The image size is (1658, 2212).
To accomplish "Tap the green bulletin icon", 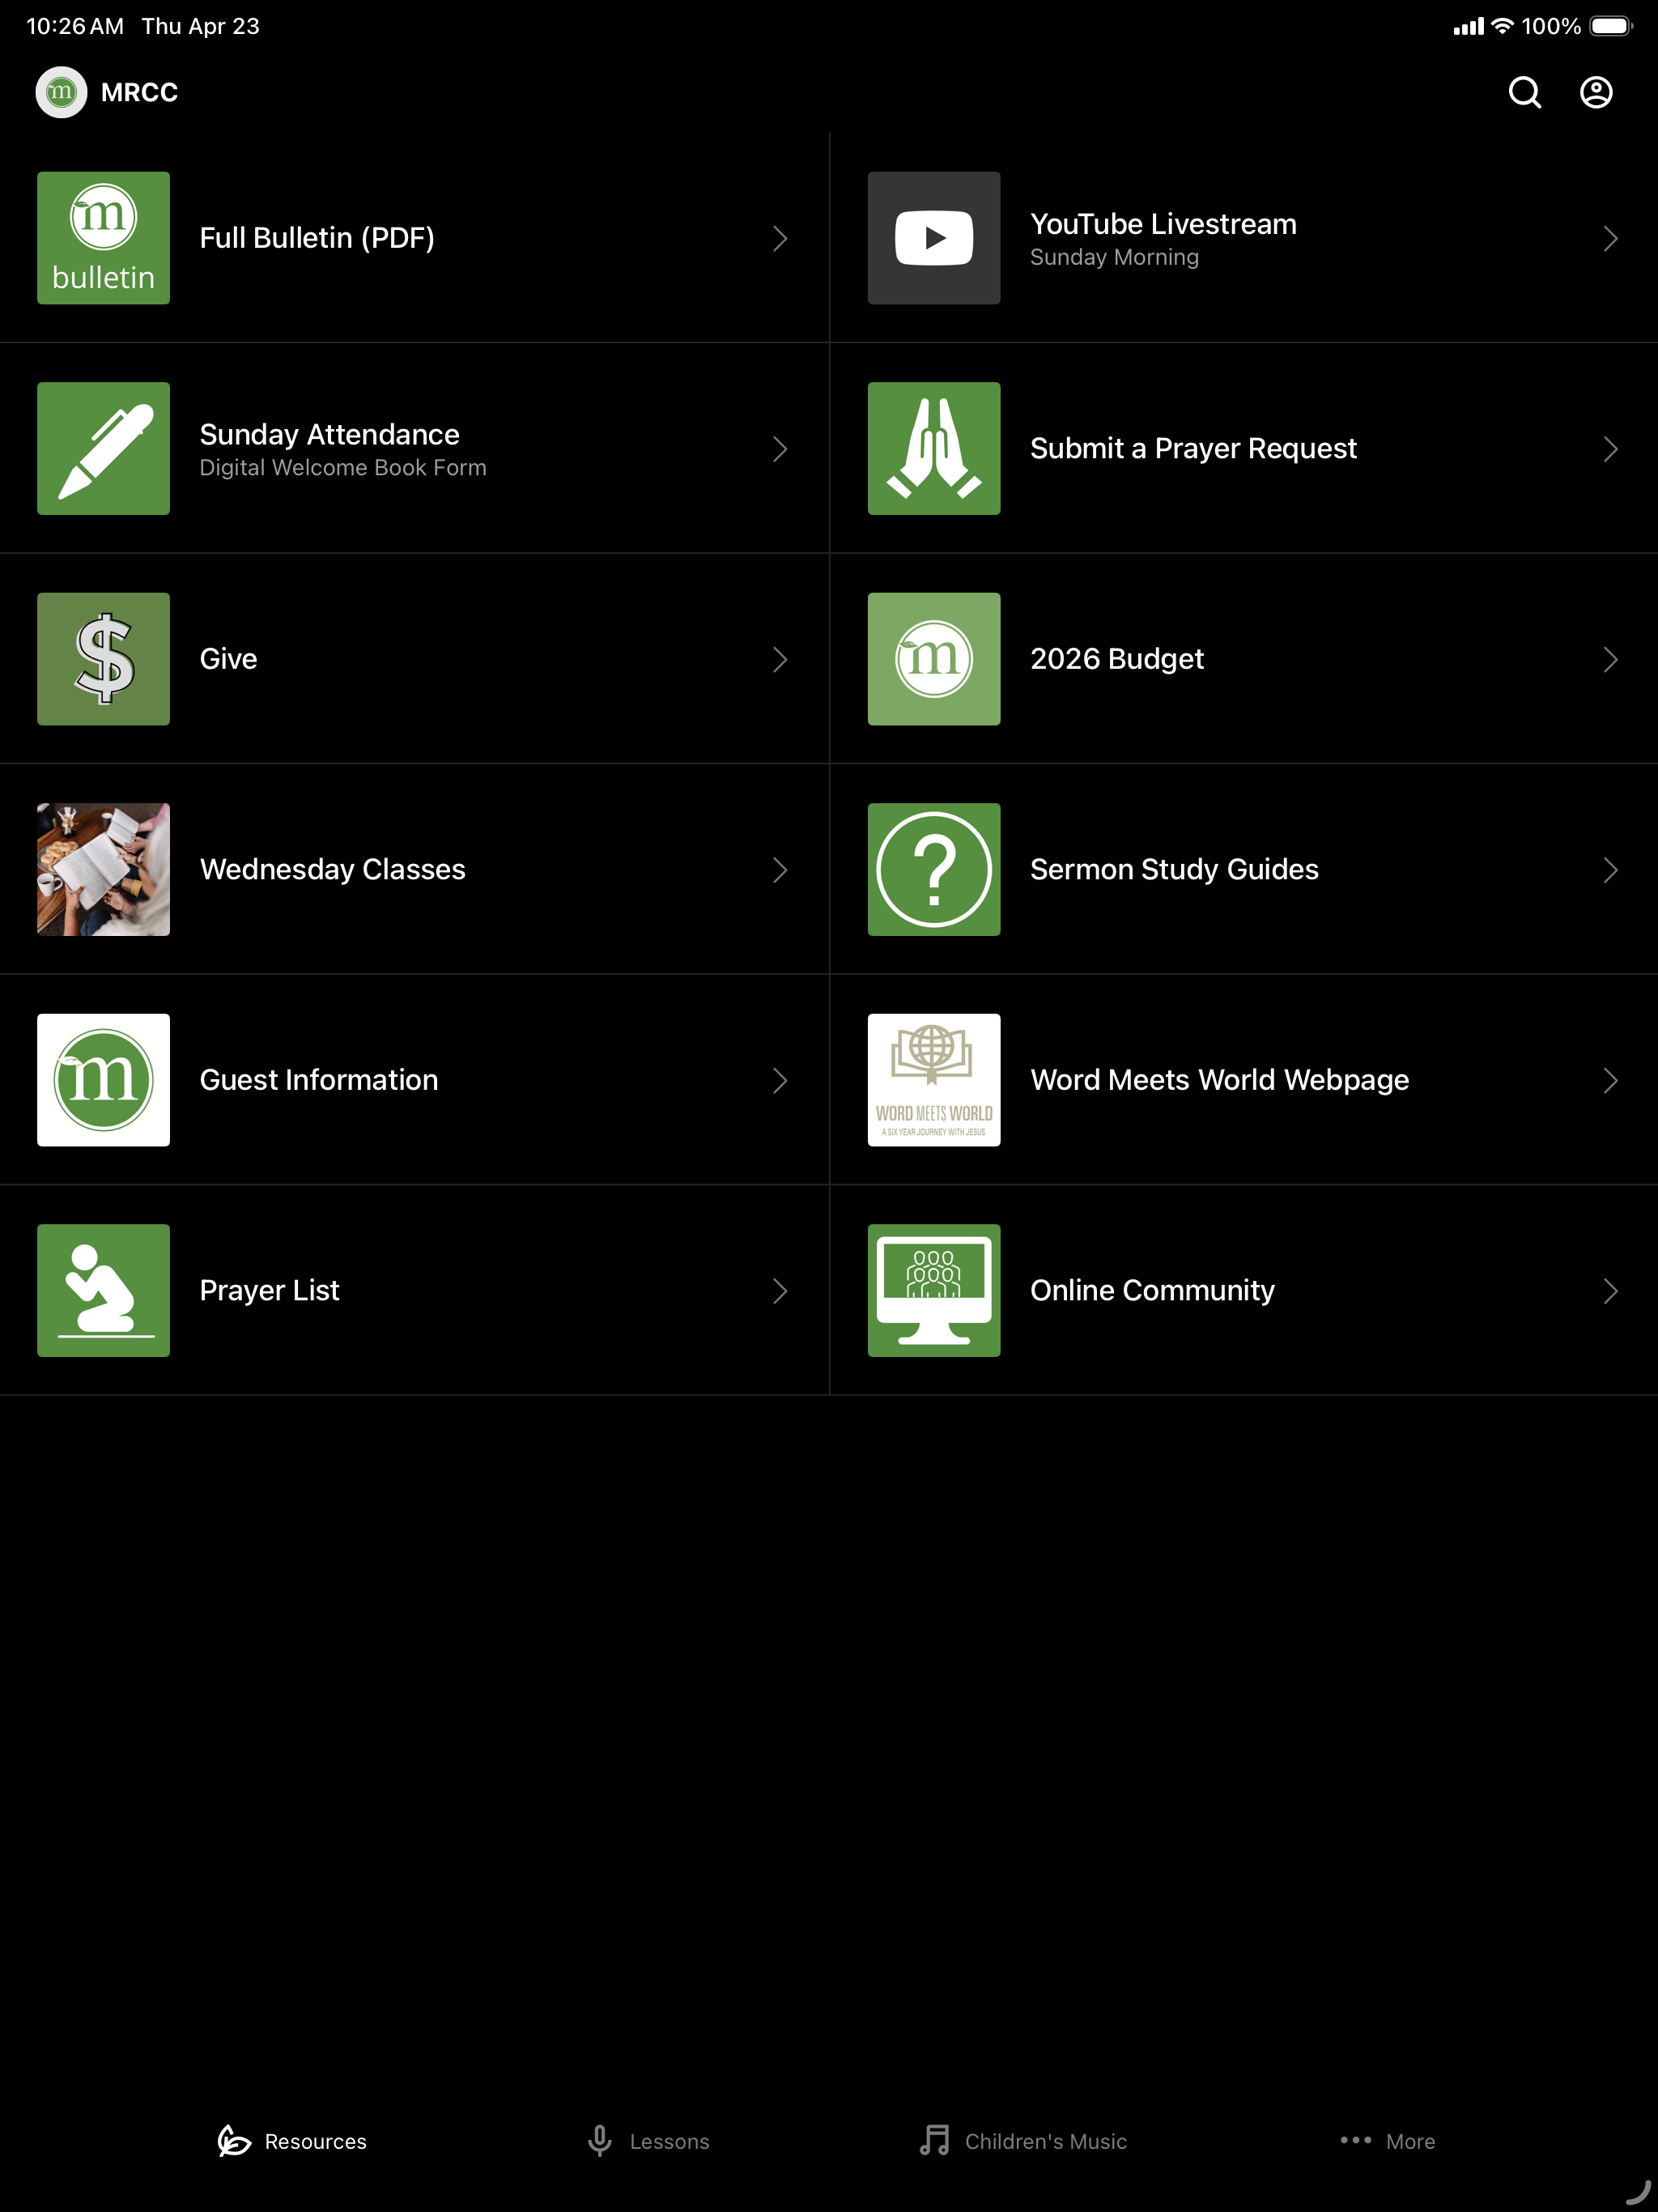I will coord(103,238).
